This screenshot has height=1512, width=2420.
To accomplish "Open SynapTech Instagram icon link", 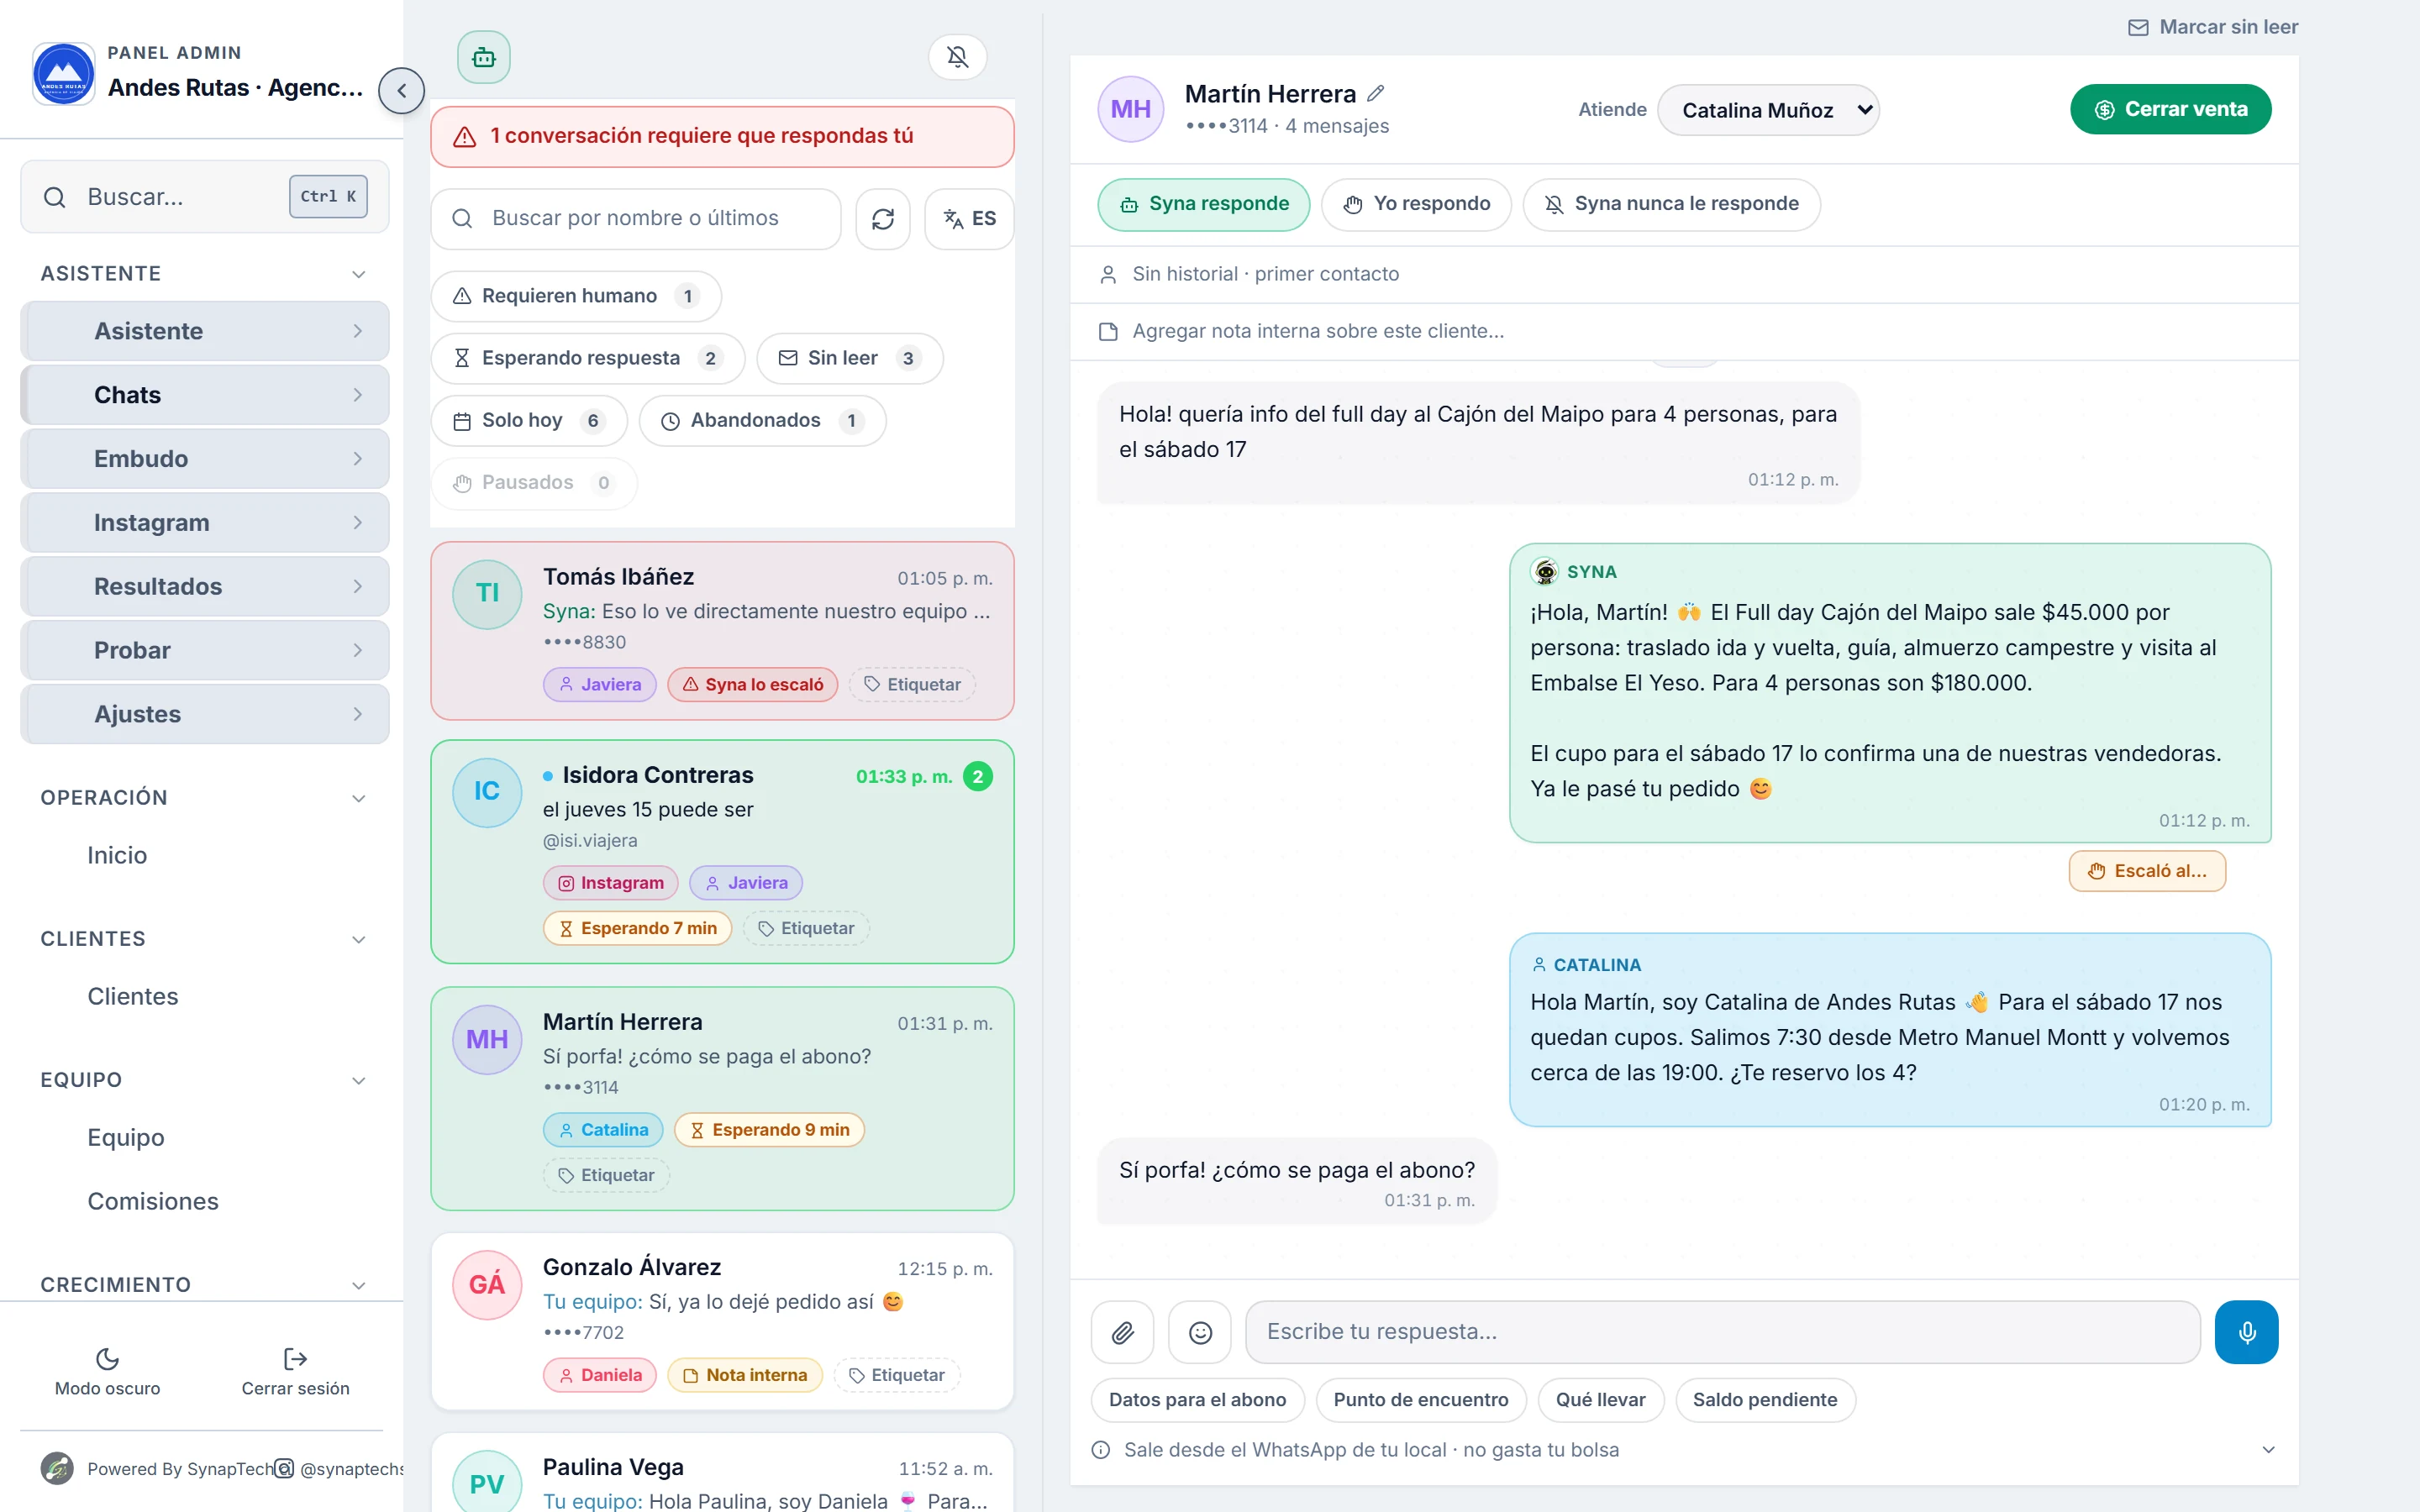I will 284,1468.
